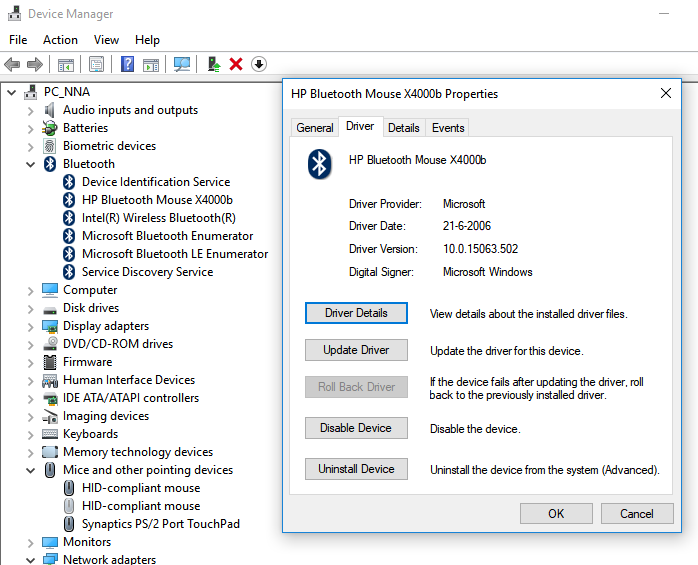
Task: Select Microsoft Bluetooth LE Enumerator
Action: [175, 254]
